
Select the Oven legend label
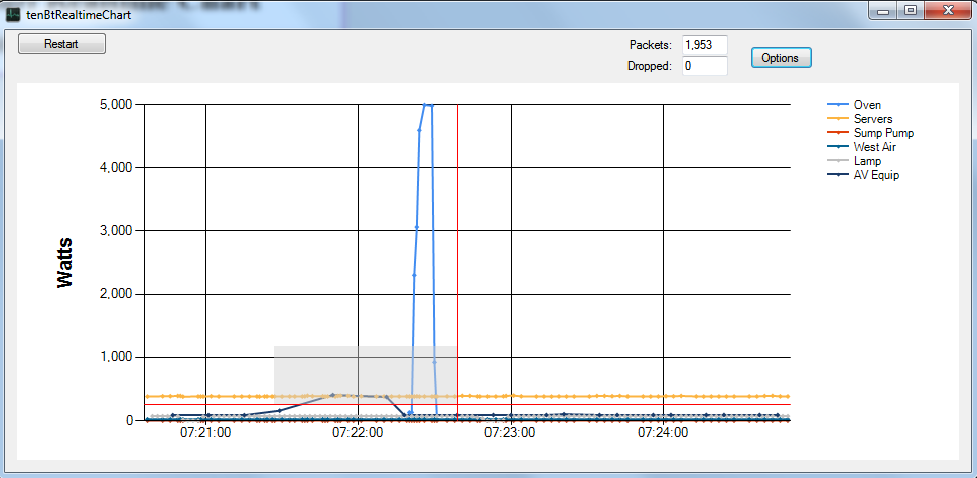867,105
